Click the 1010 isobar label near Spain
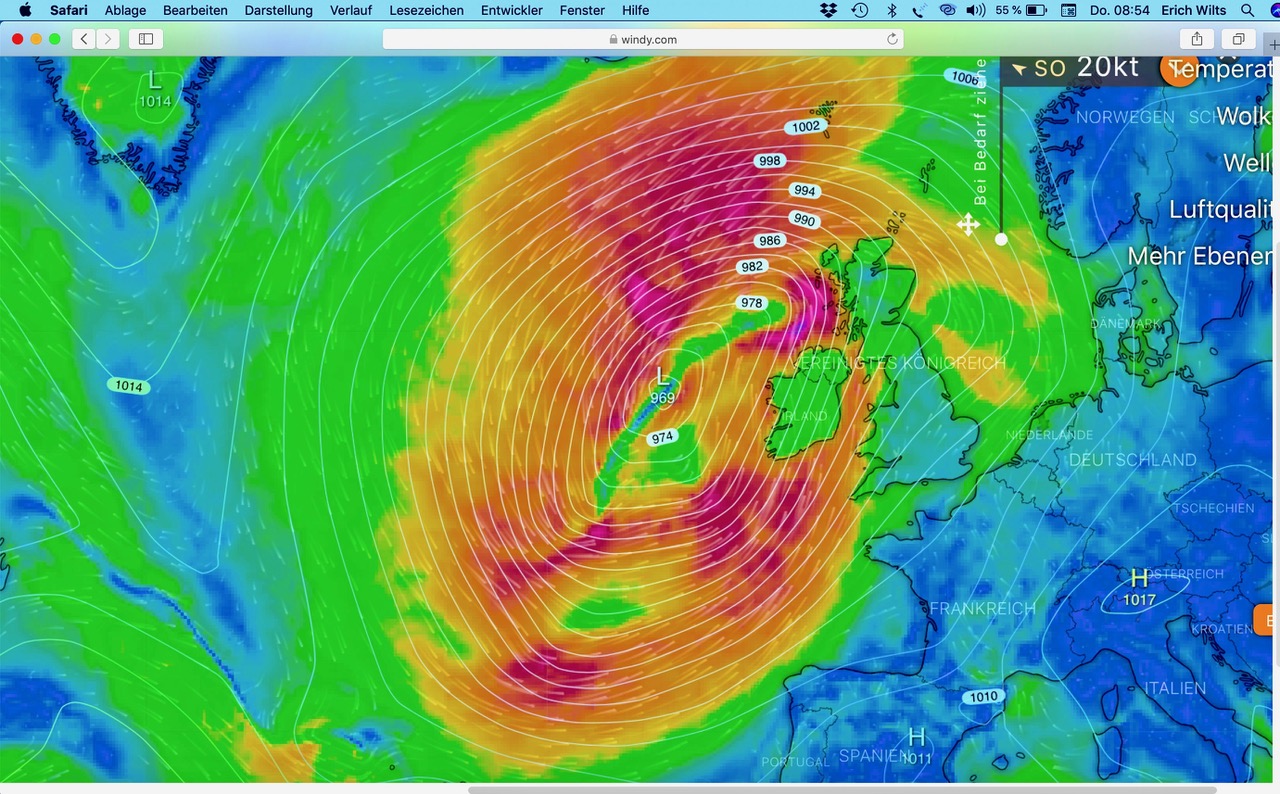Image resolution: width=1280 pixels, height=794 pixels. pos(983,697)
